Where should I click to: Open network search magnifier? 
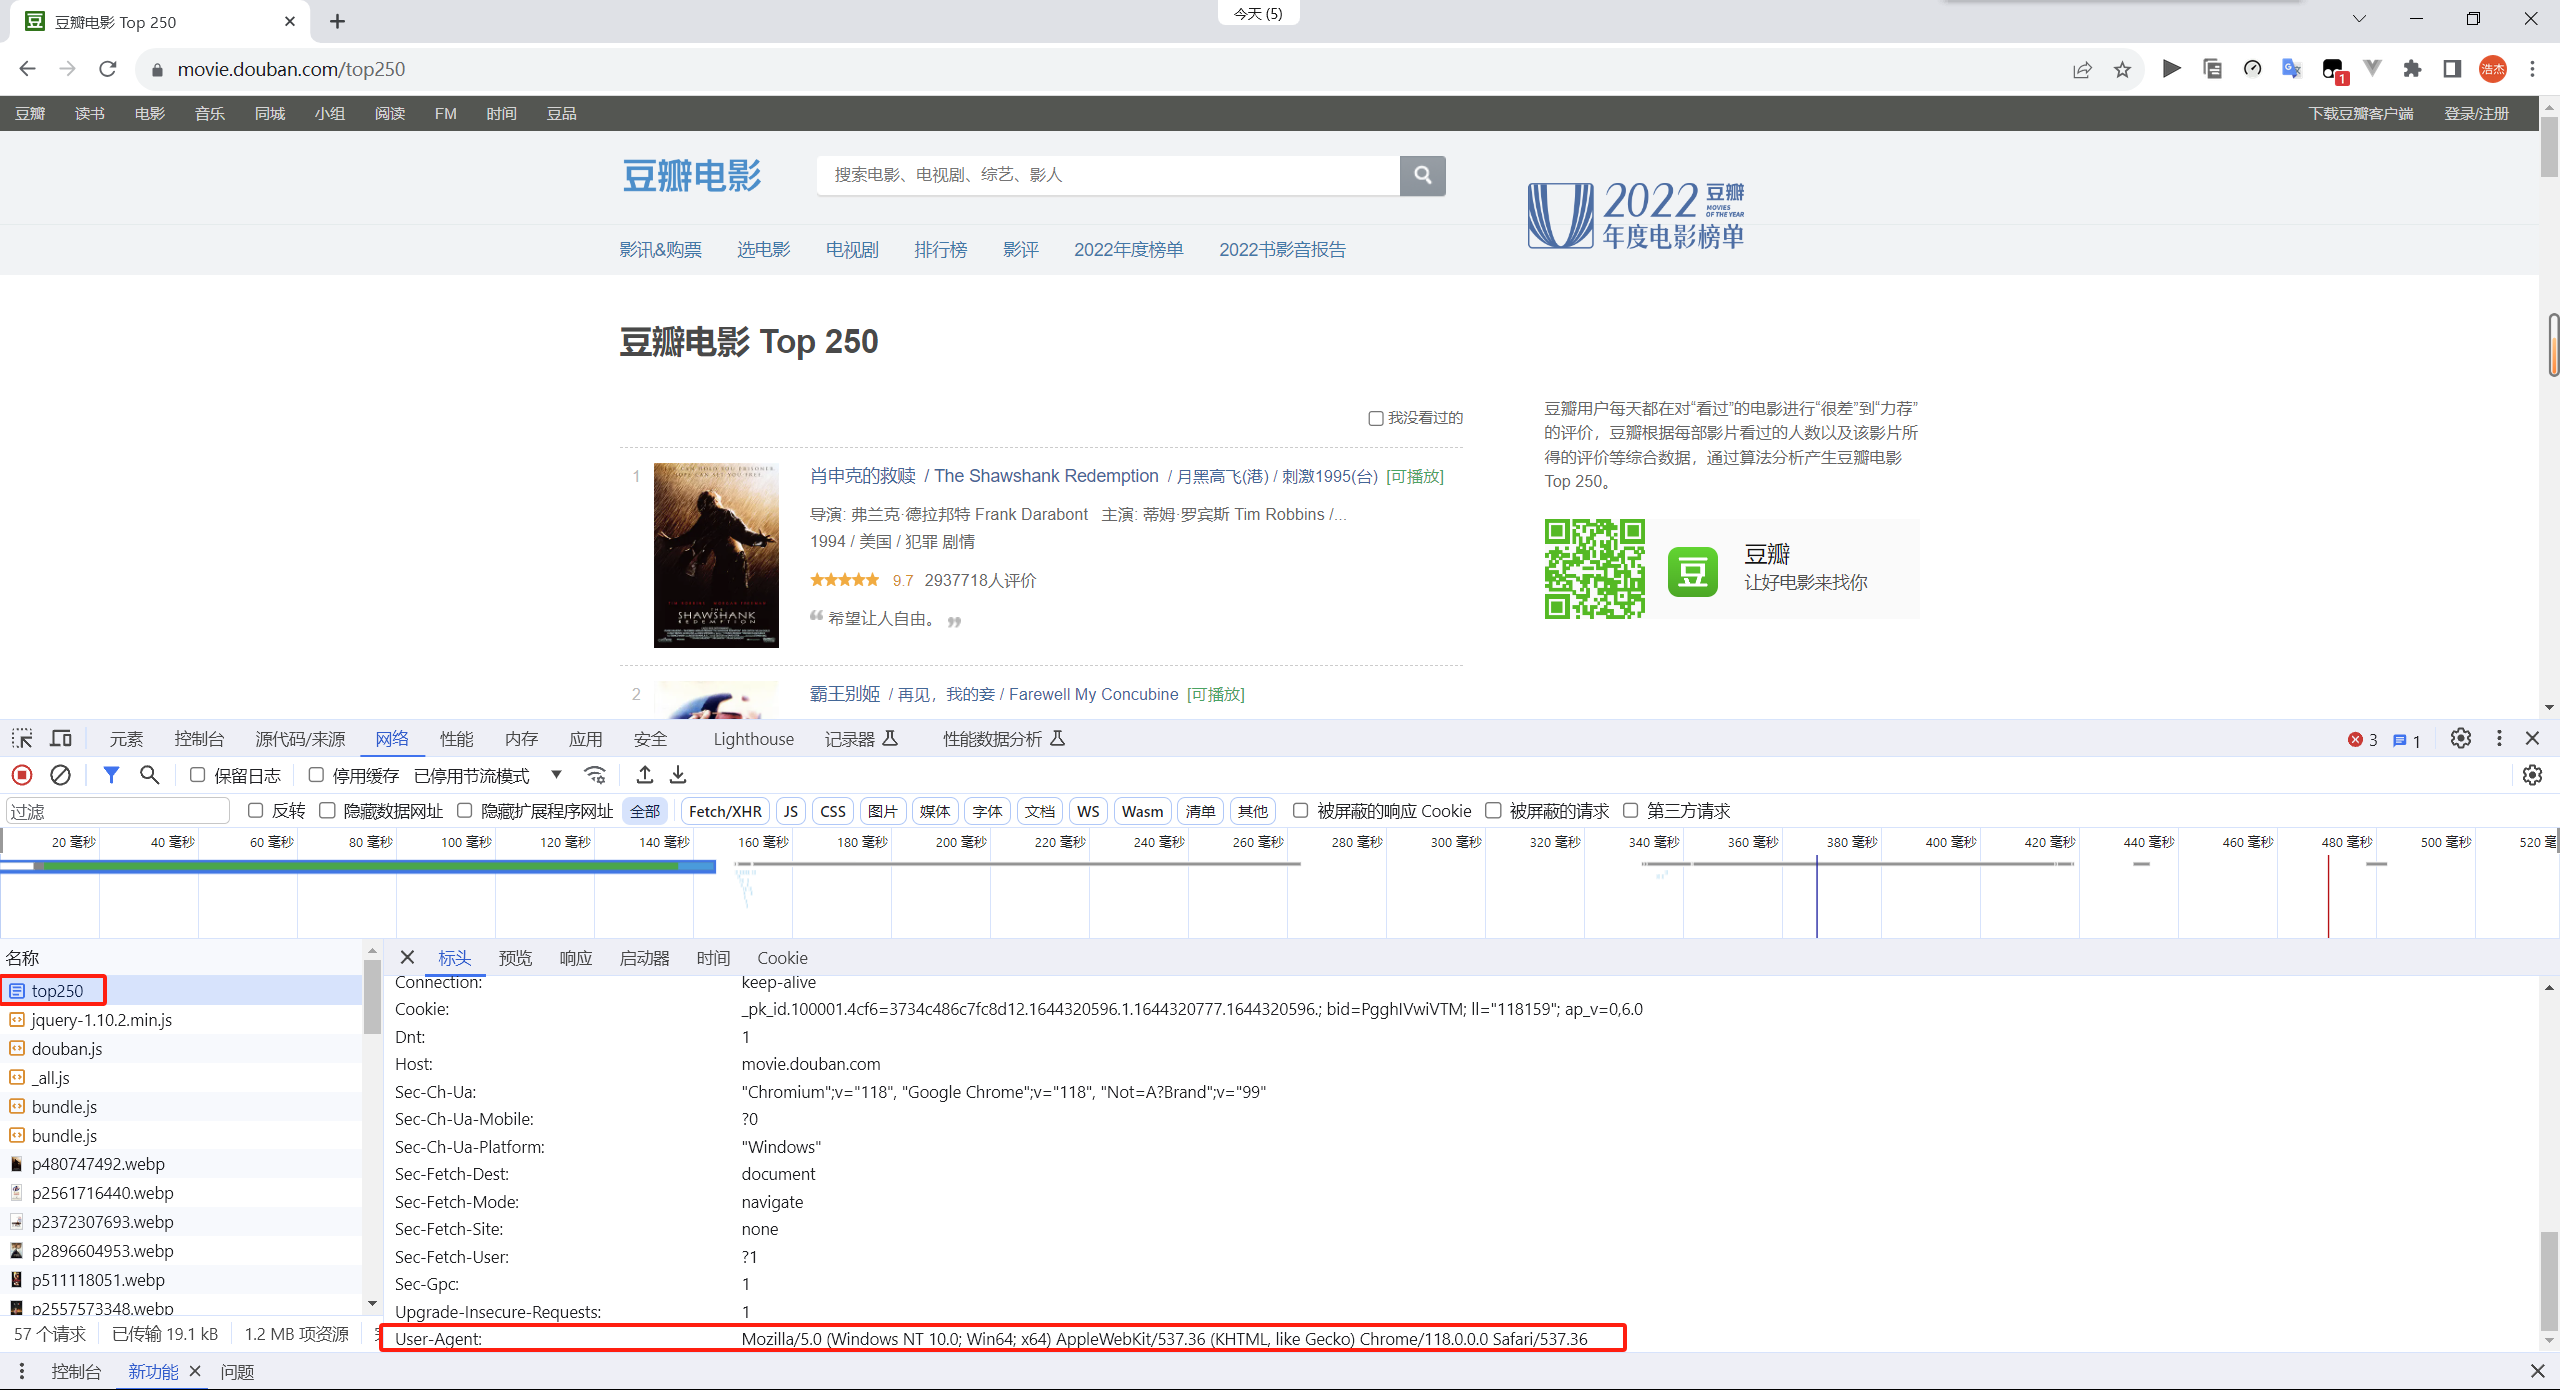(150, 775)
